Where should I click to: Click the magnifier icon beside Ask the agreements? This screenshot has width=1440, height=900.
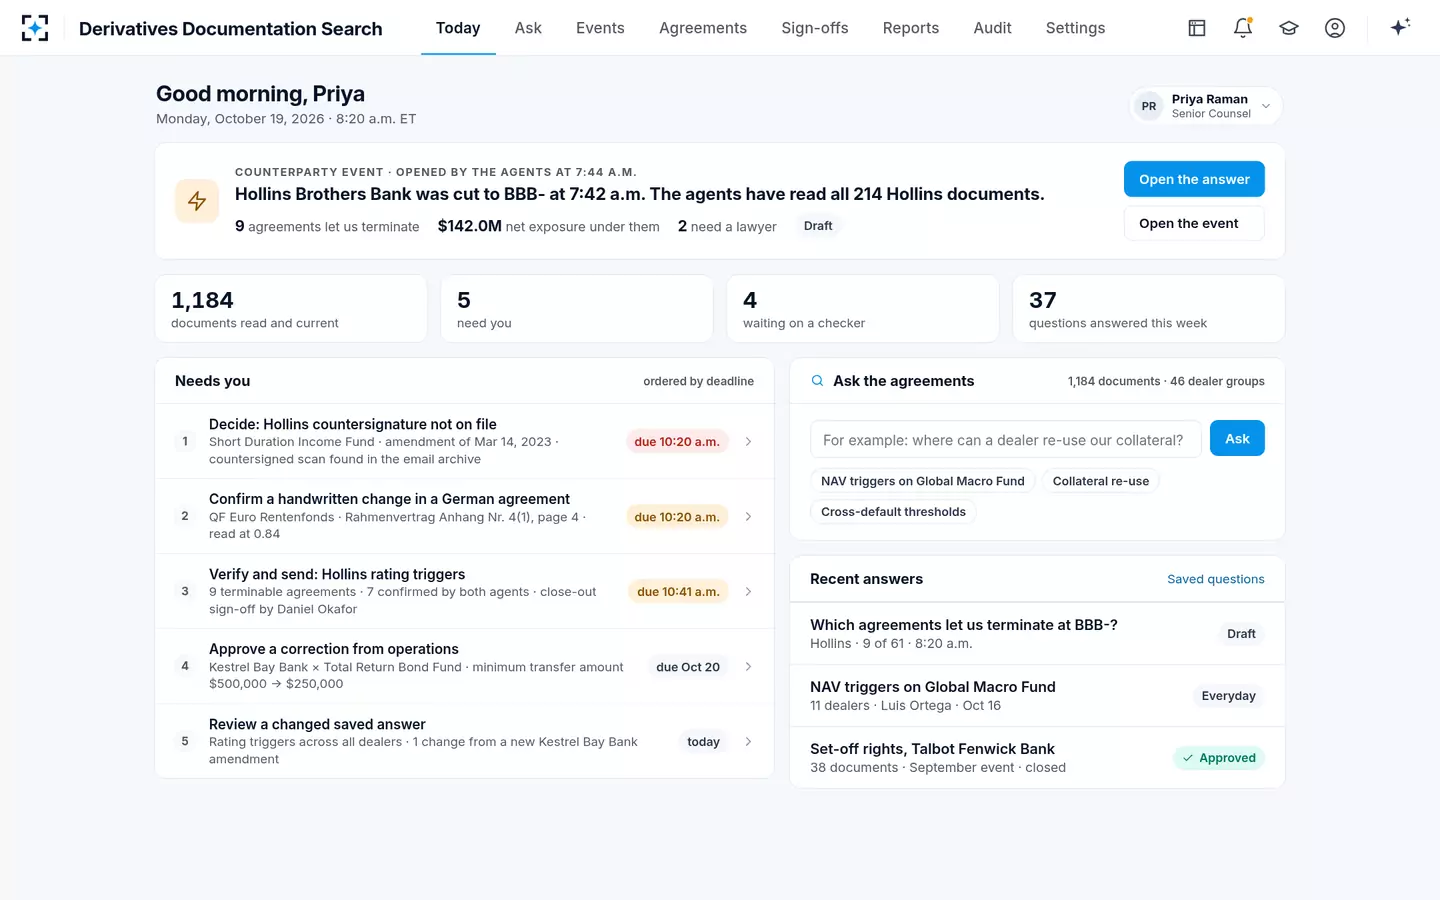817,381
